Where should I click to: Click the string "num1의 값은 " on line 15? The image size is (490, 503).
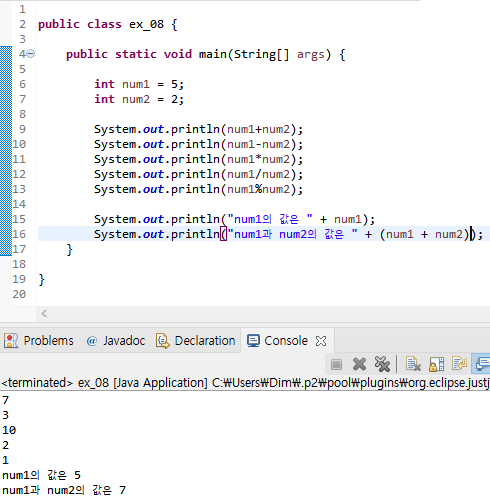click(x=270, y=219)
